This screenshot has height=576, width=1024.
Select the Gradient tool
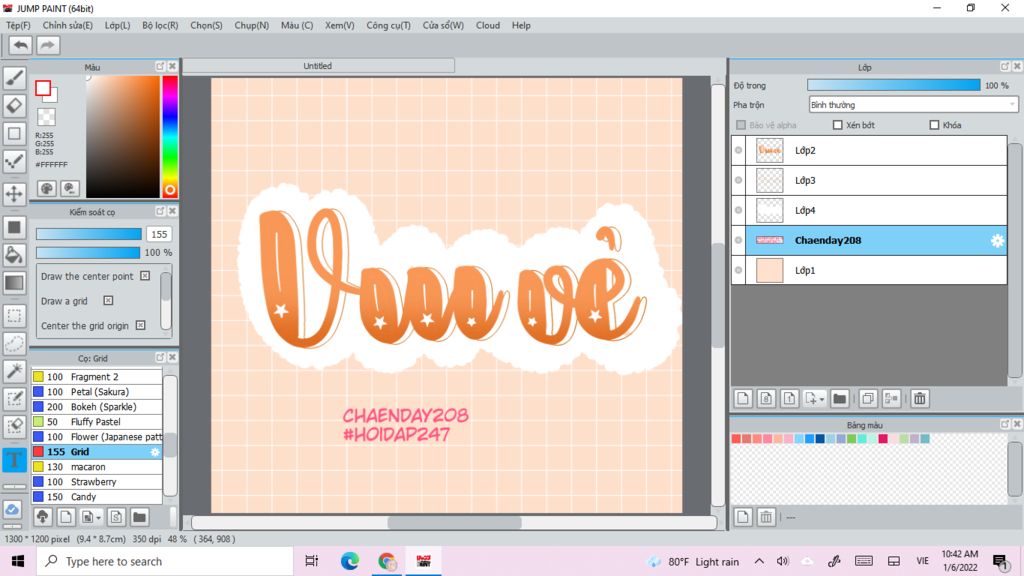point(14,283)
